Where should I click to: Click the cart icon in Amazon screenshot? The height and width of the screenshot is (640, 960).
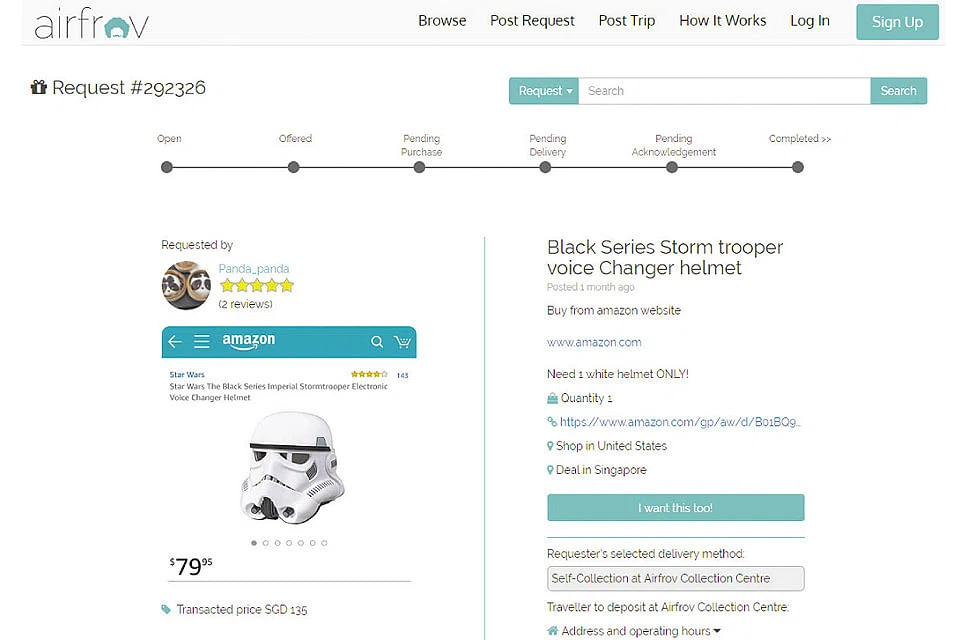click(402, 342)
